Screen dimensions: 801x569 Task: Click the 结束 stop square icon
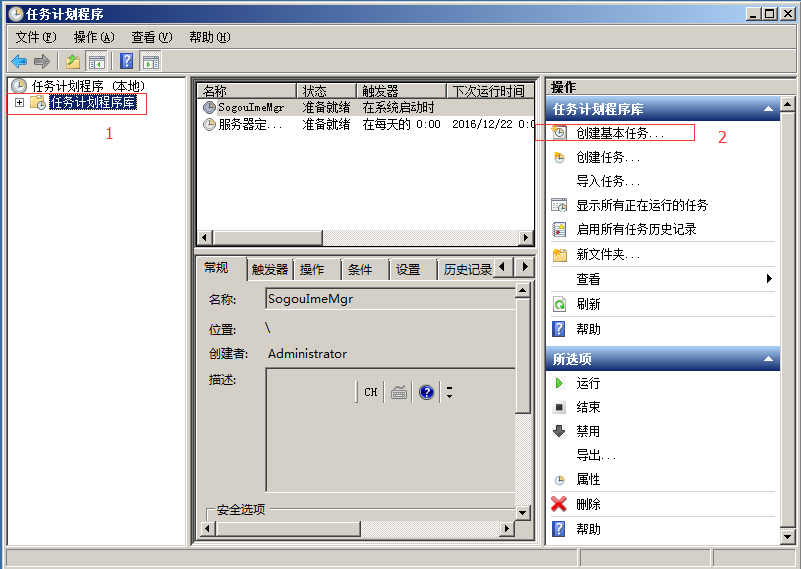click(x=560, y=407)
